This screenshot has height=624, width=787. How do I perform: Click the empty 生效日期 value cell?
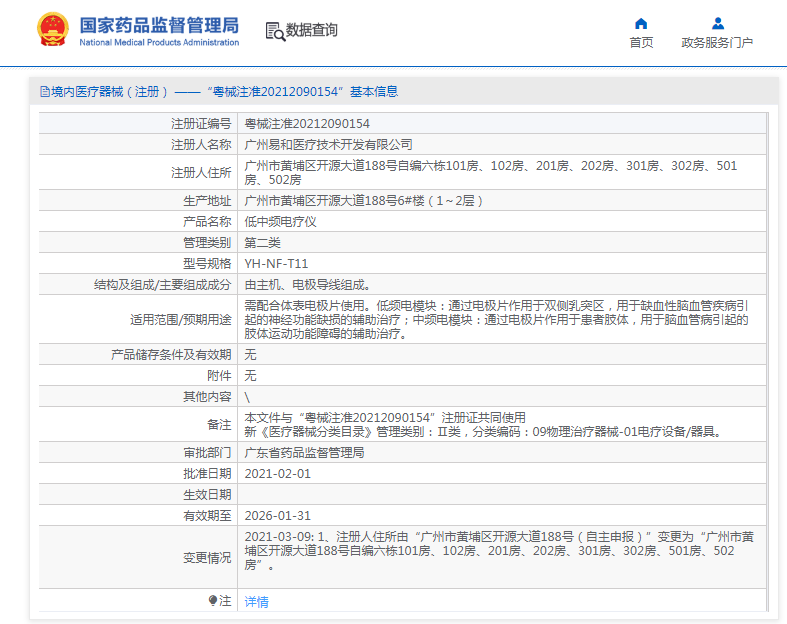pyautogui.click(x=502, y=495)
